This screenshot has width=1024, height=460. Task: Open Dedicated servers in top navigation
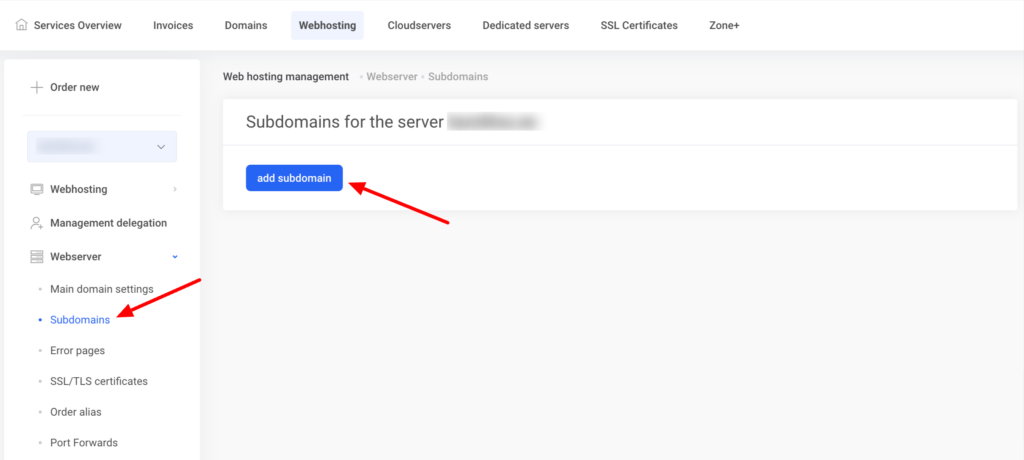point(525,25)
